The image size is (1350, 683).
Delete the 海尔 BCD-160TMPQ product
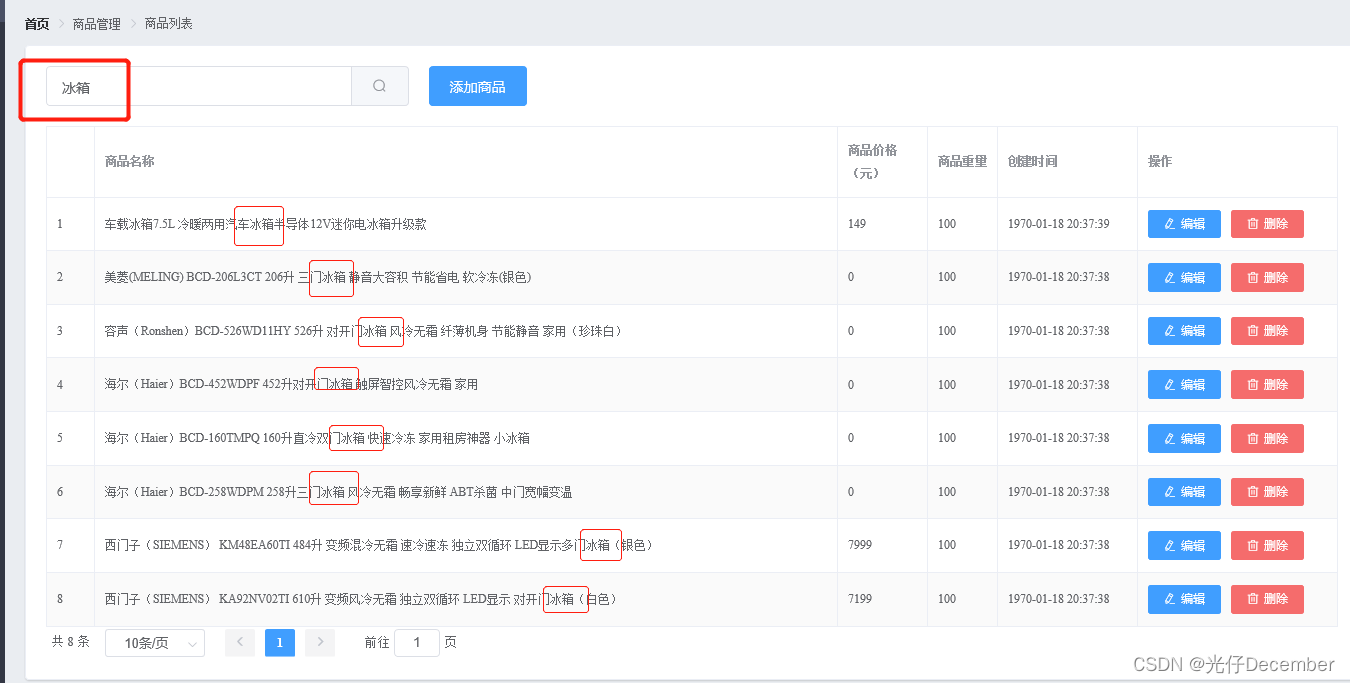coord(1267,438)
